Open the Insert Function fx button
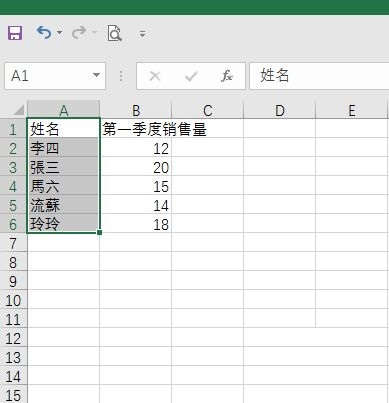 pos(227,76)
